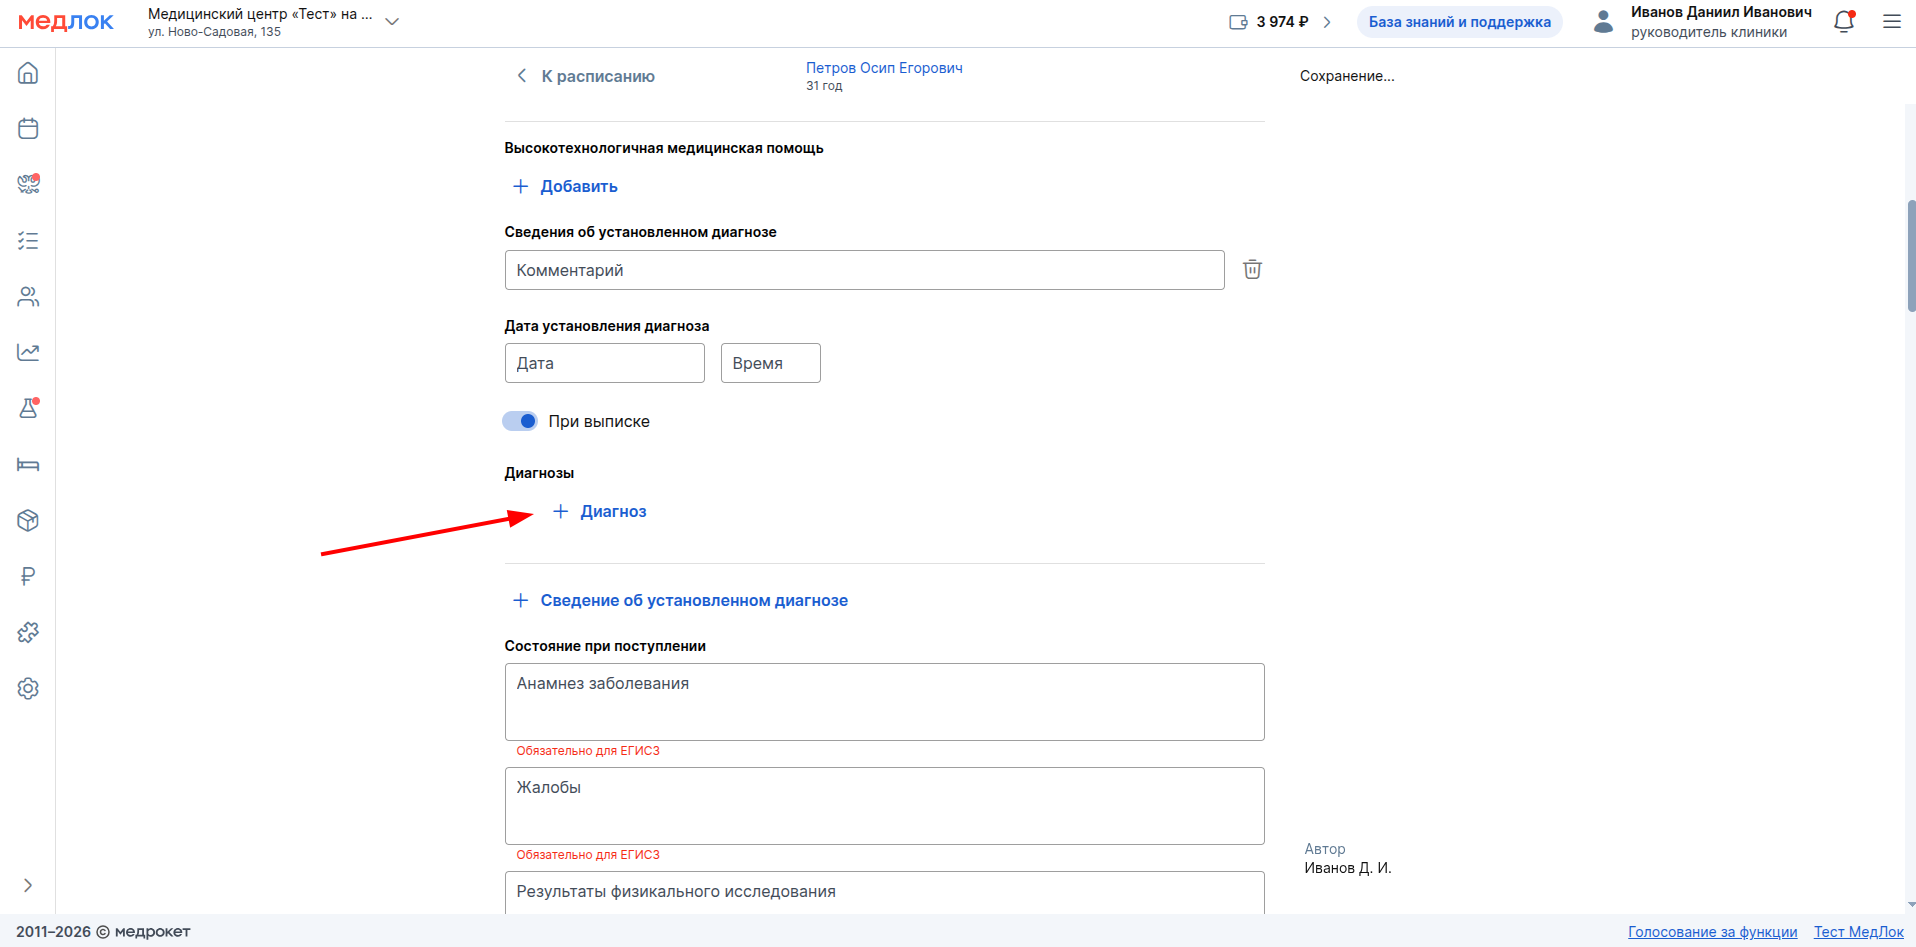
Task: Open the hamburger main menu
Action: (1892, 22)
